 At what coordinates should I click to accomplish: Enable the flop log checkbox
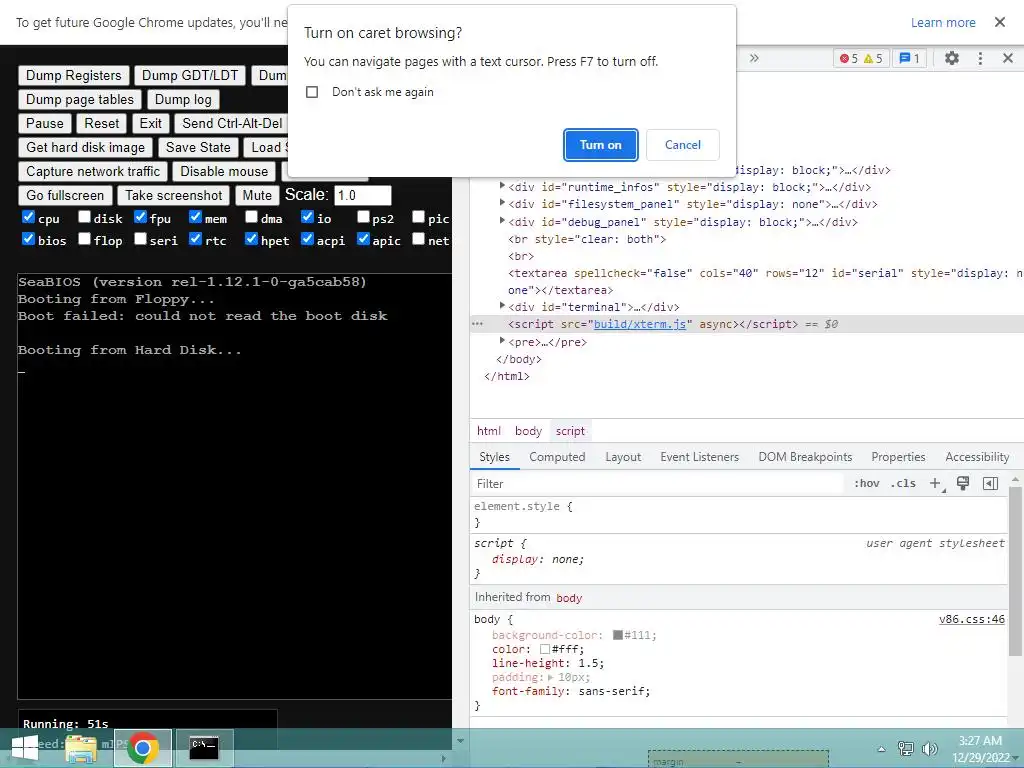click(84, 239)
